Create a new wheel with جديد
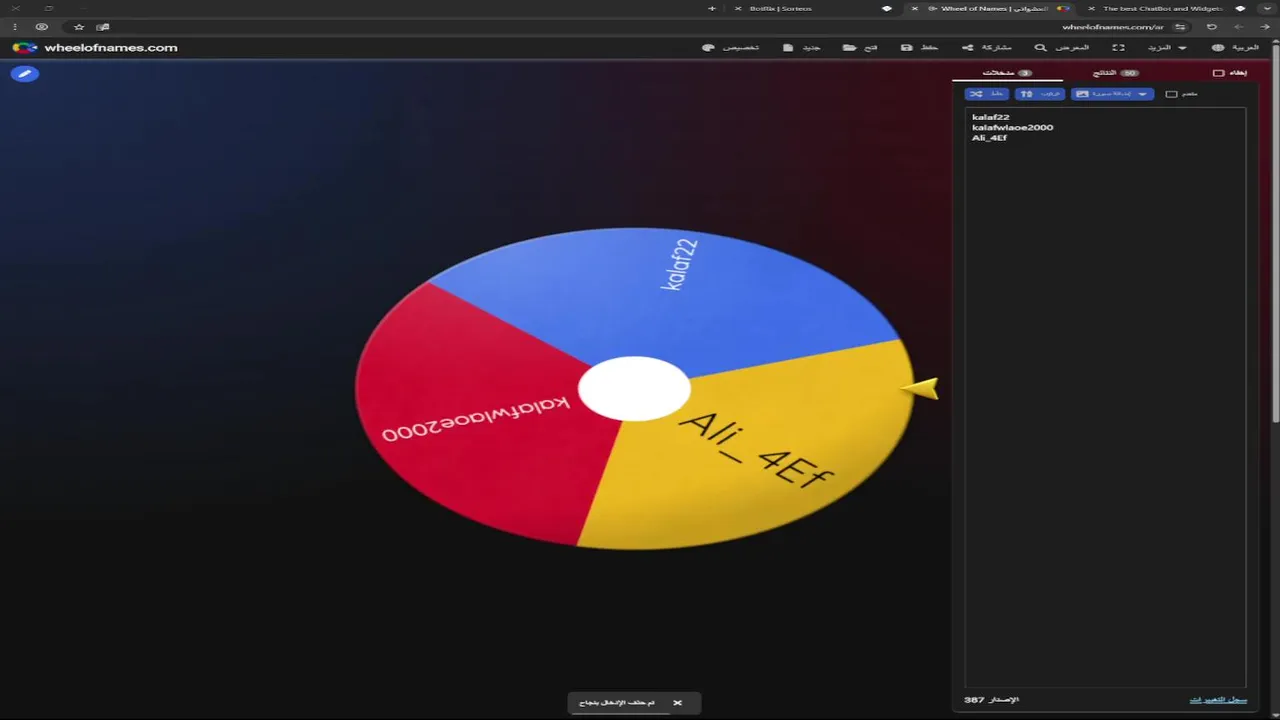Image resolution: width=1280 pixels, height=720 pixels. (802, 47)
